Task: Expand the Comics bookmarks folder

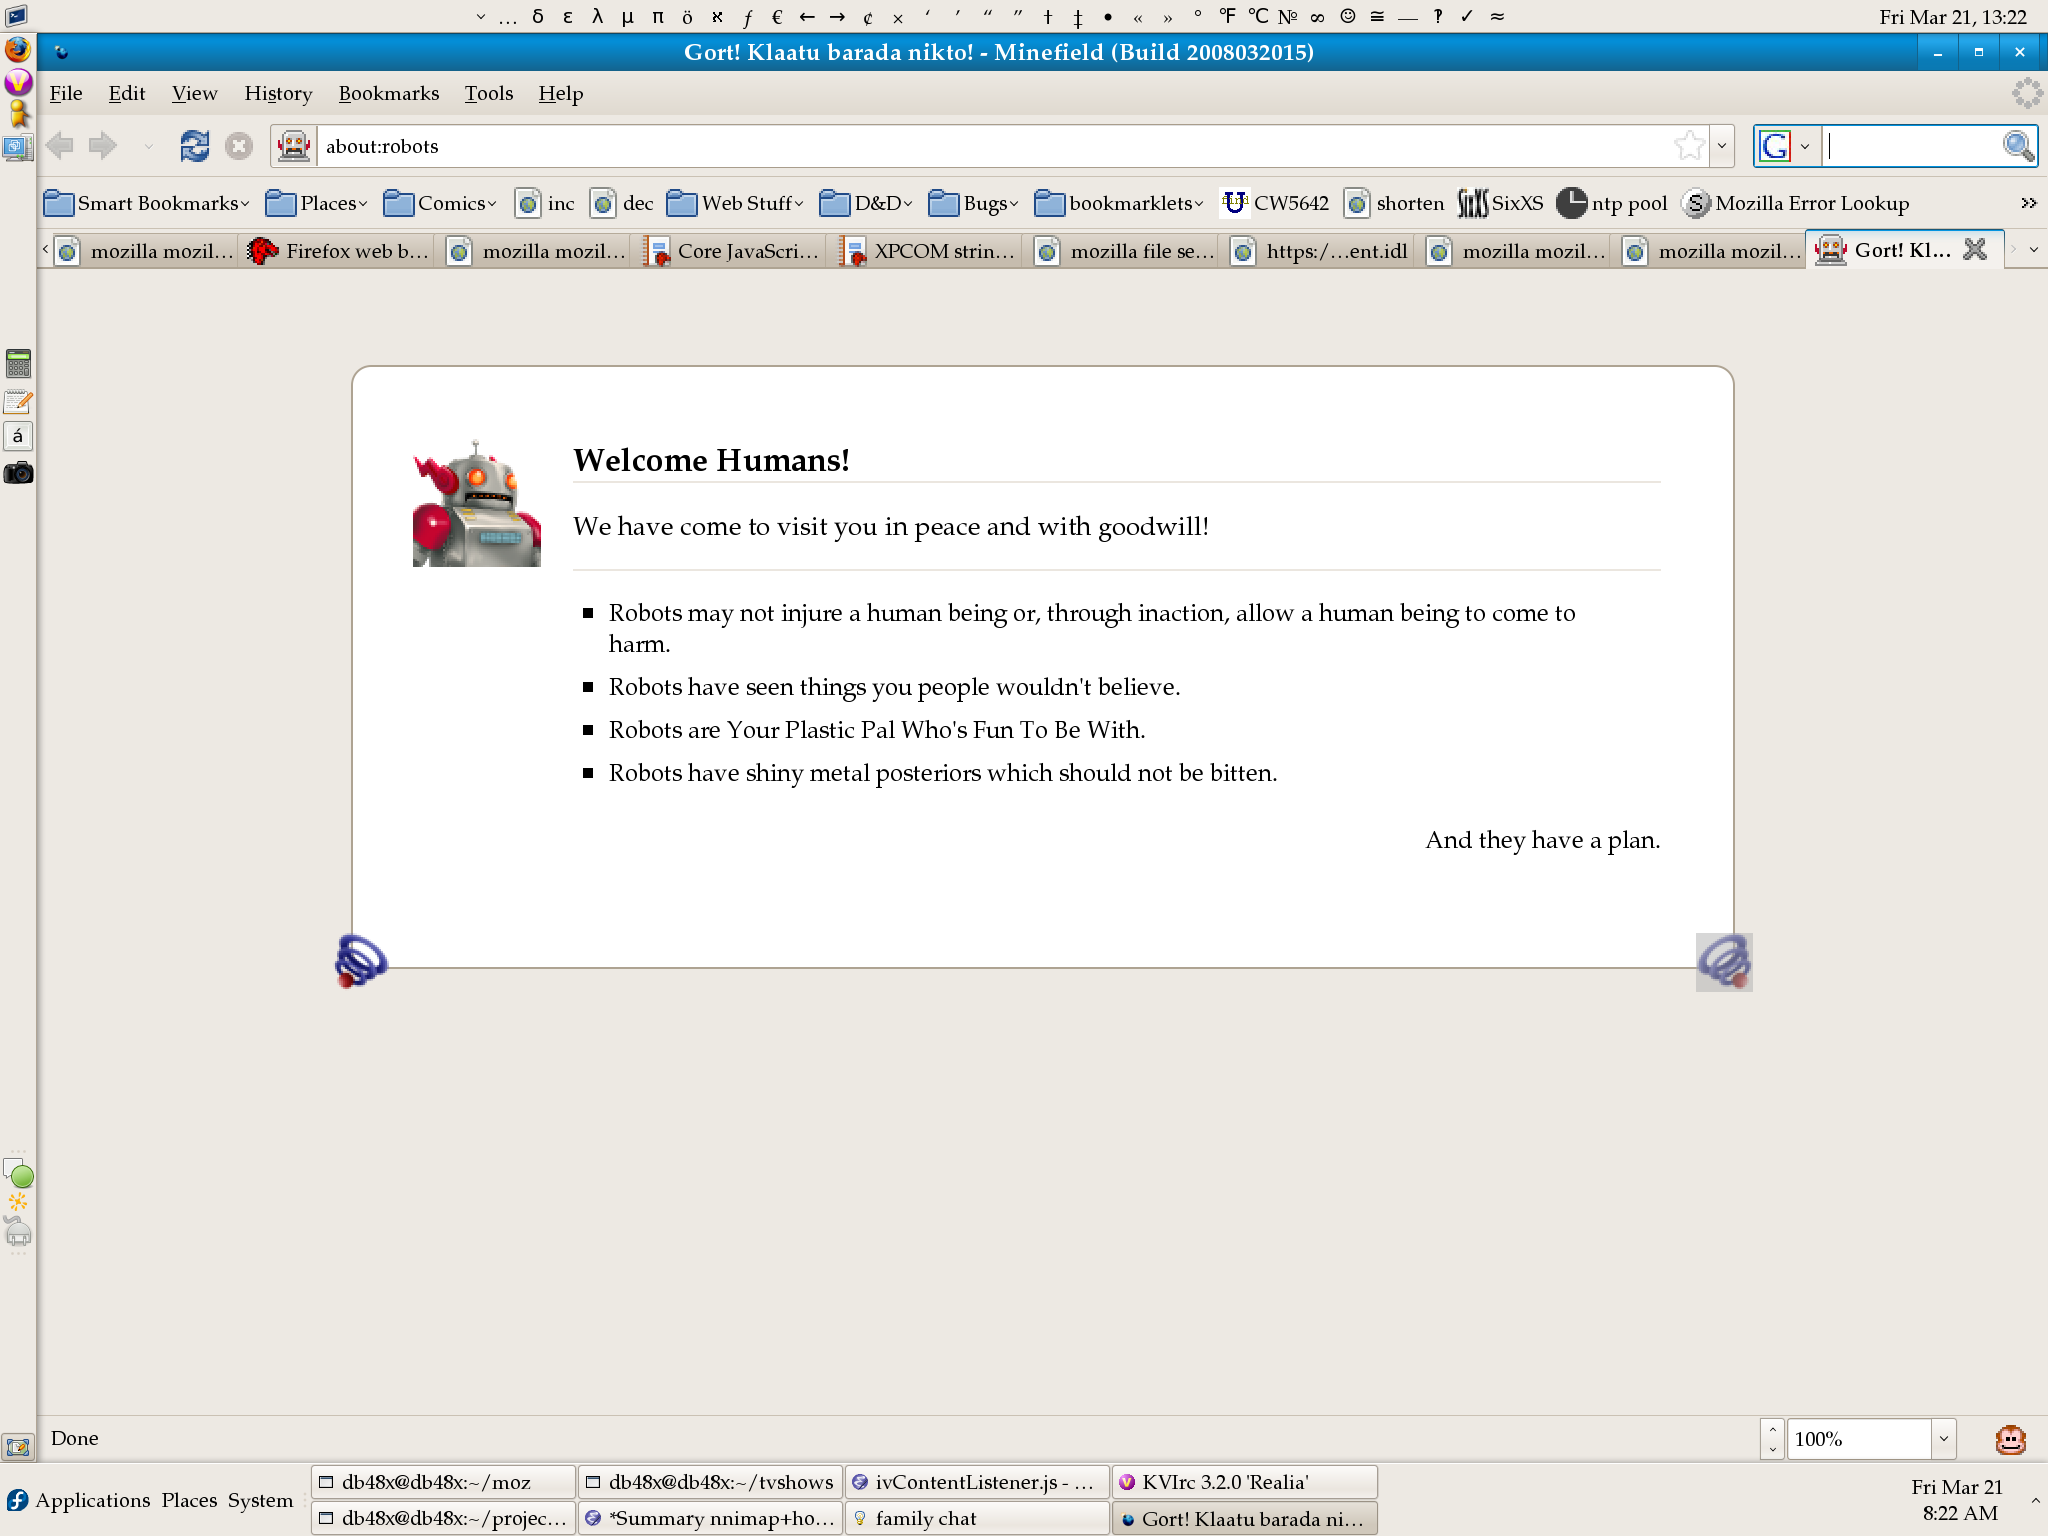Action: click(x=440, y=203)
